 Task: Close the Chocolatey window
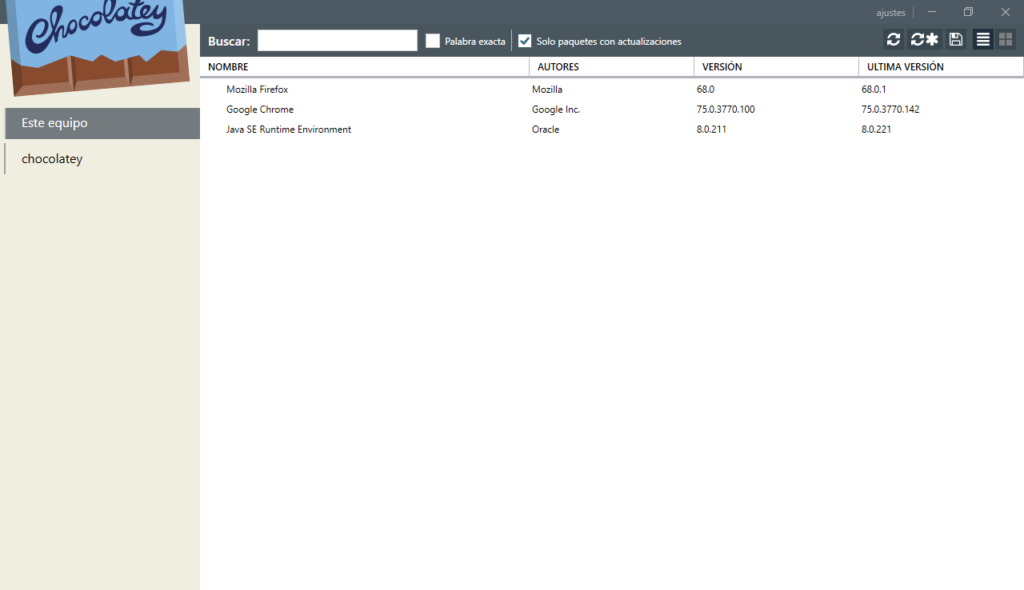tap(1005, 12)
